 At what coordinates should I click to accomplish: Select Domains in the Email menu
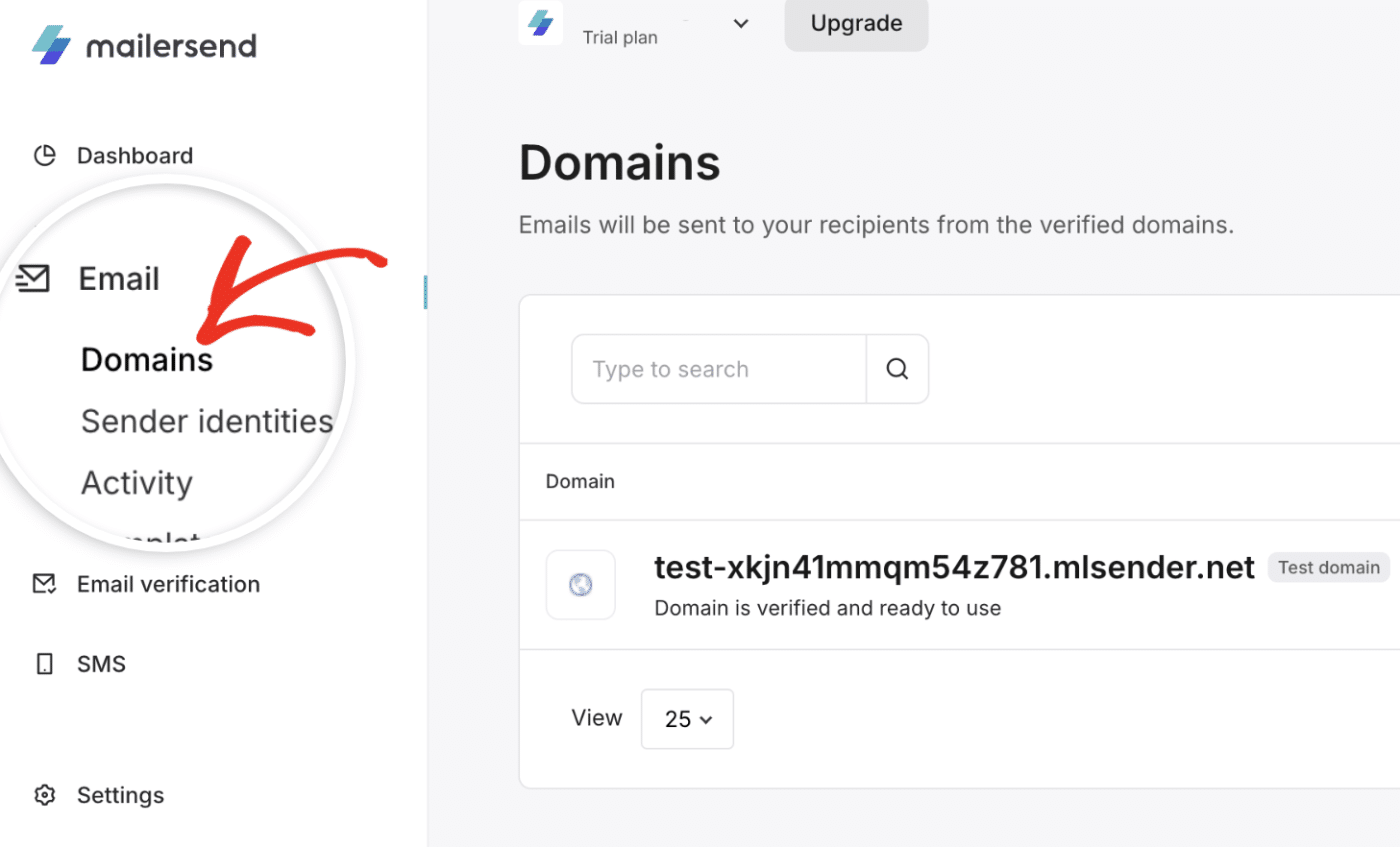click(147, 359)
